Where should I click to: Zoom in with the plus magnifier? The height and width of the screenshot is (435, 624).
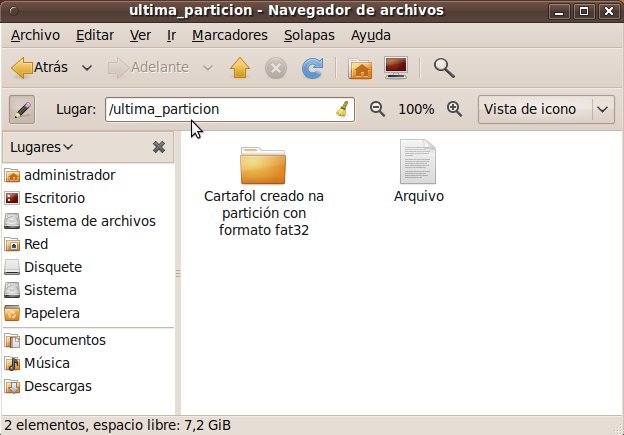[x=454, y=109]
